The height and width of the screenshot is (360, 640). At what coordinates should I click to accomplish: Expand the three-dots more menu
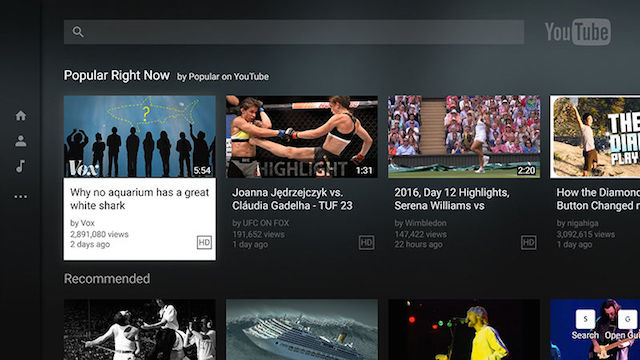[x=21, y=197]
